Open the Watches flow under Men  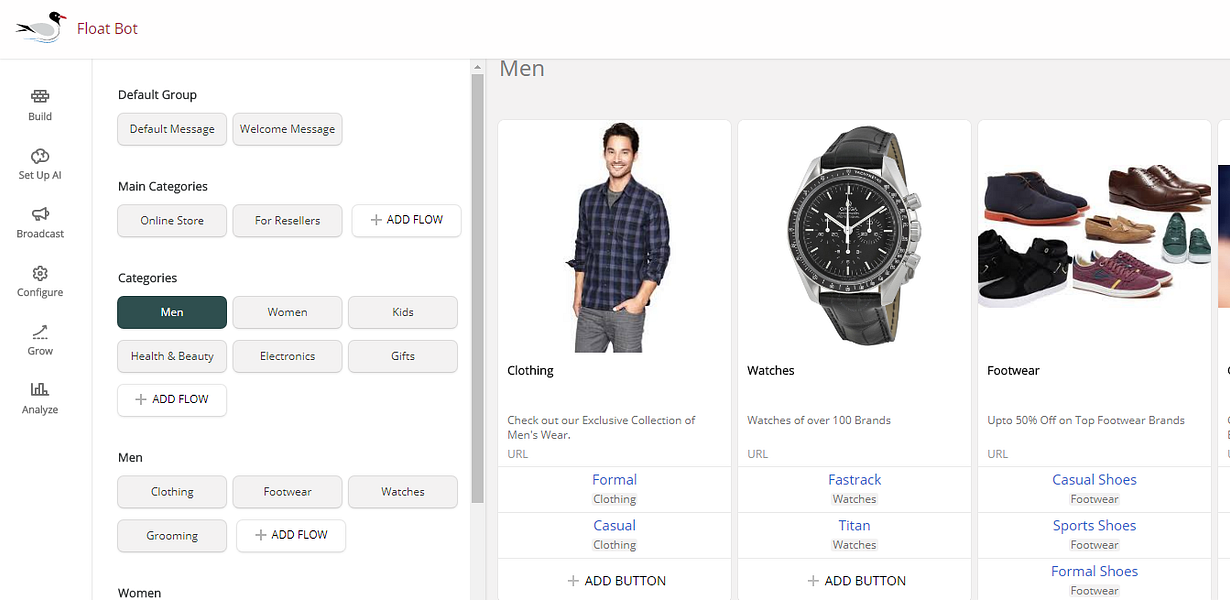click(403, 492)
